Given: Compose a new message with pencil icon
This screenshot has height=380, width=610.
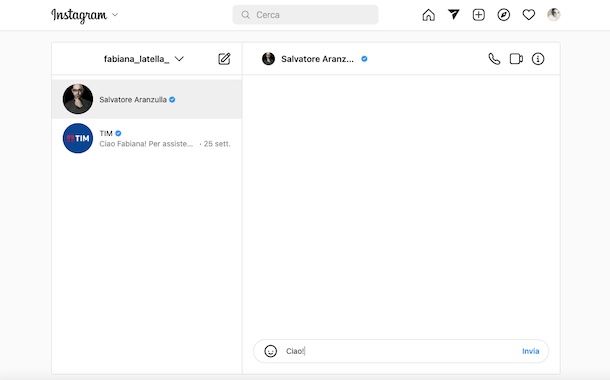Looking at the screenshot, I should coord(224,59).
